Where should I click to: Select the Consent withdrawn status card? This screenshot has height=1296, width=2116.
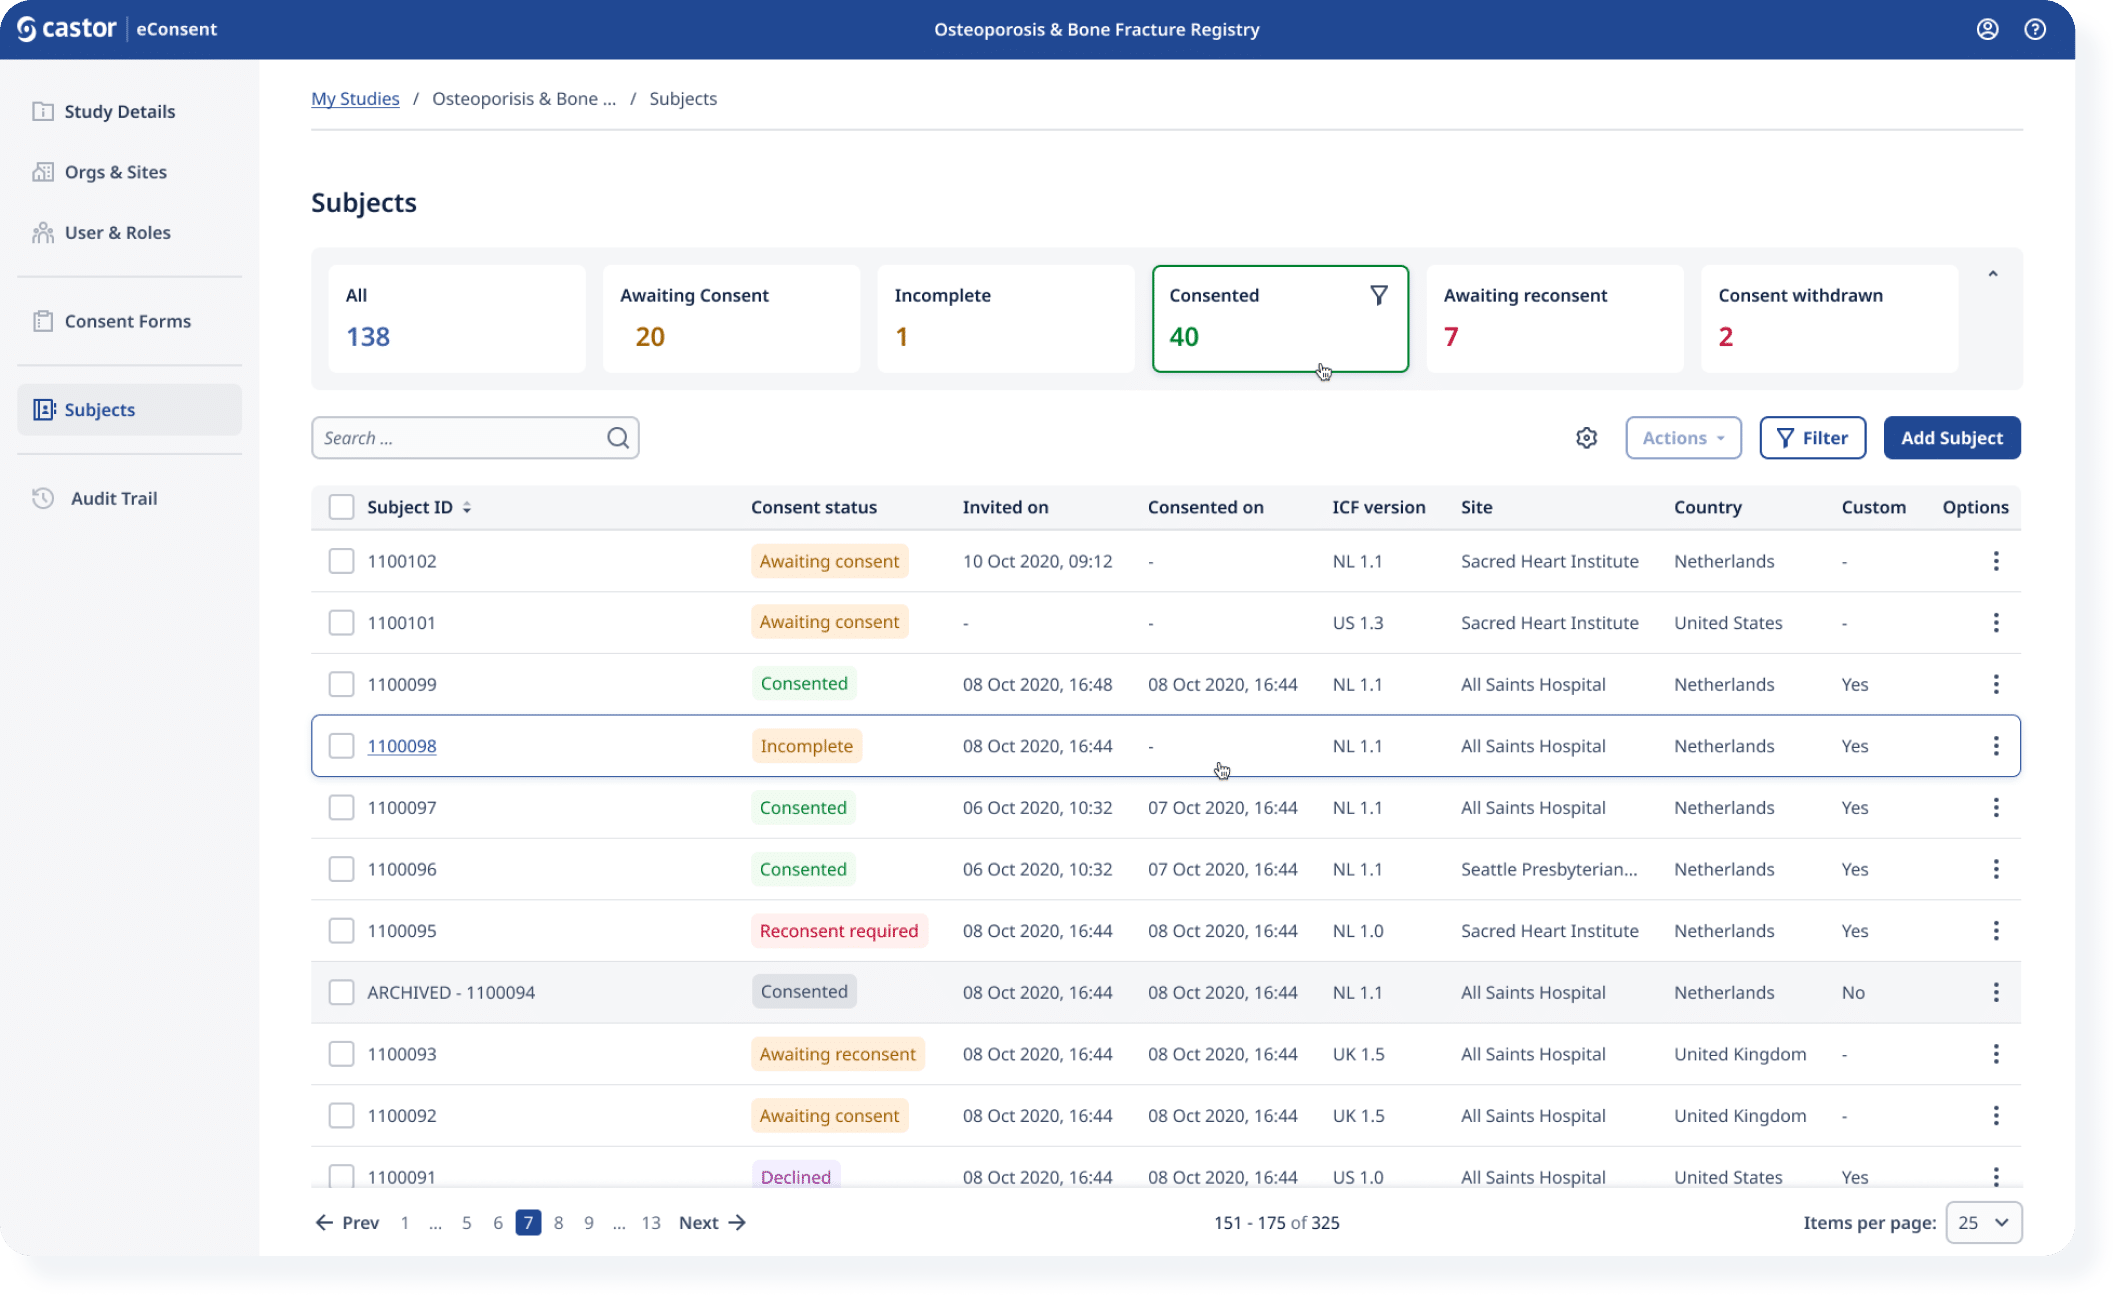click(1829, 319)
